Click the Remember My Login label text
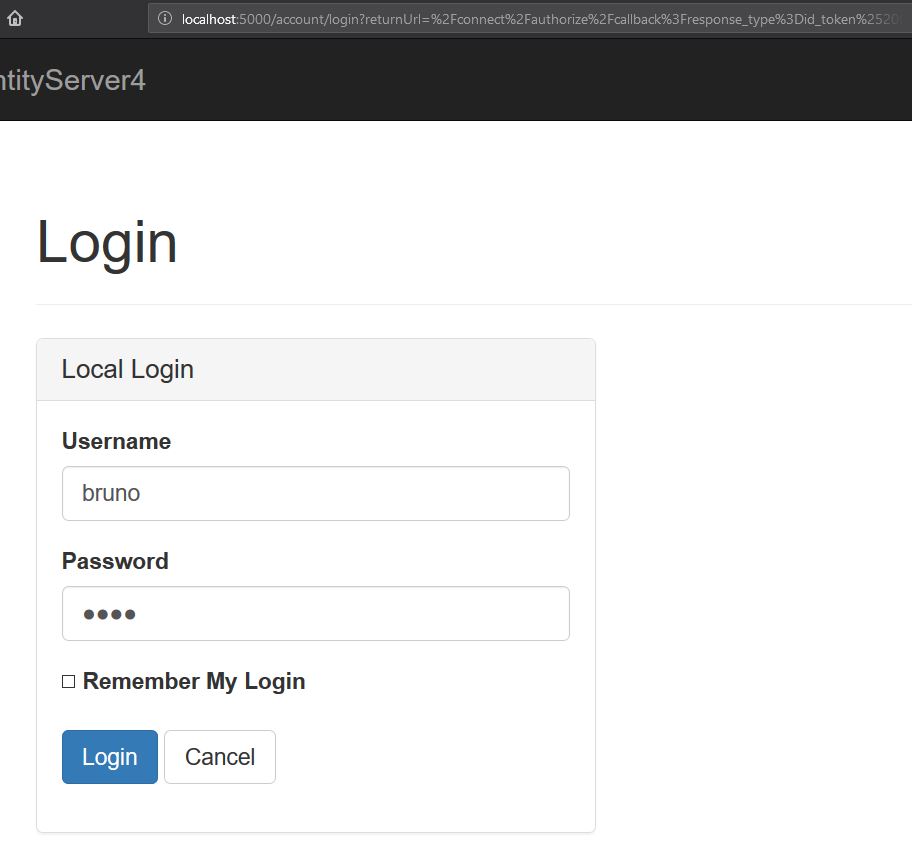912x856 pixels. click(194, 680)
